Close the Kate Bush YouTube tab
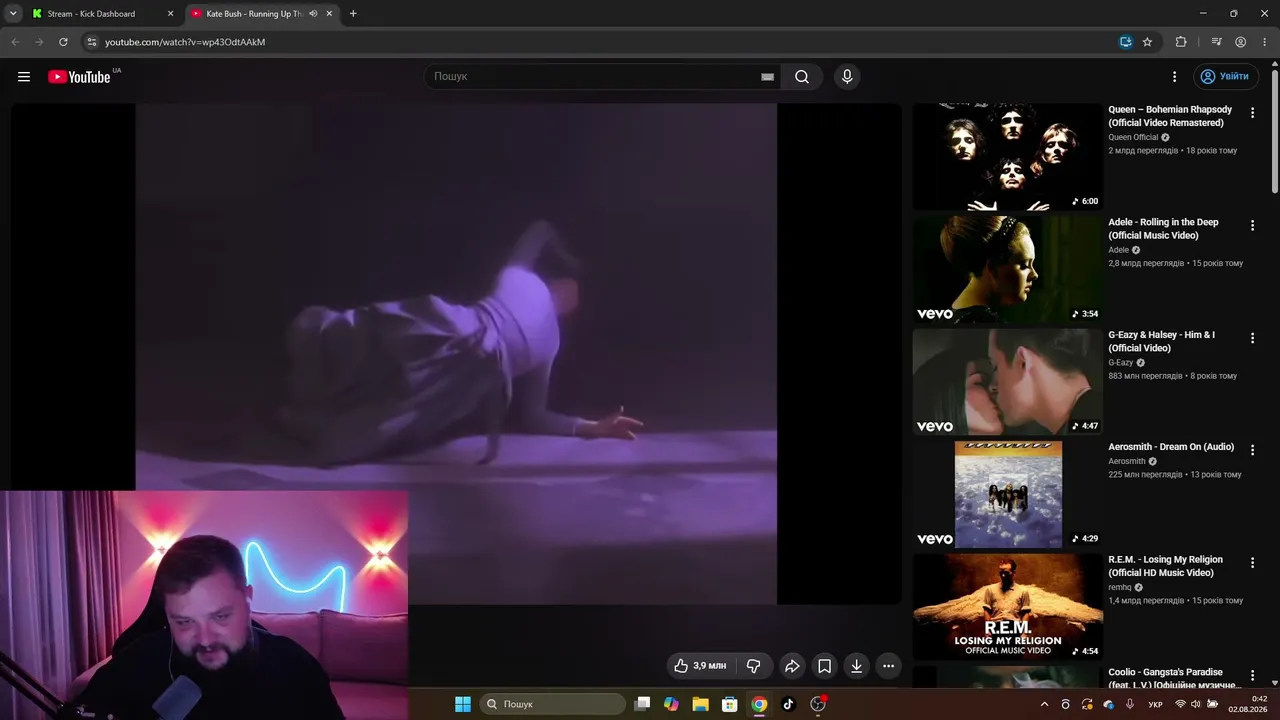 click(329, 14)
